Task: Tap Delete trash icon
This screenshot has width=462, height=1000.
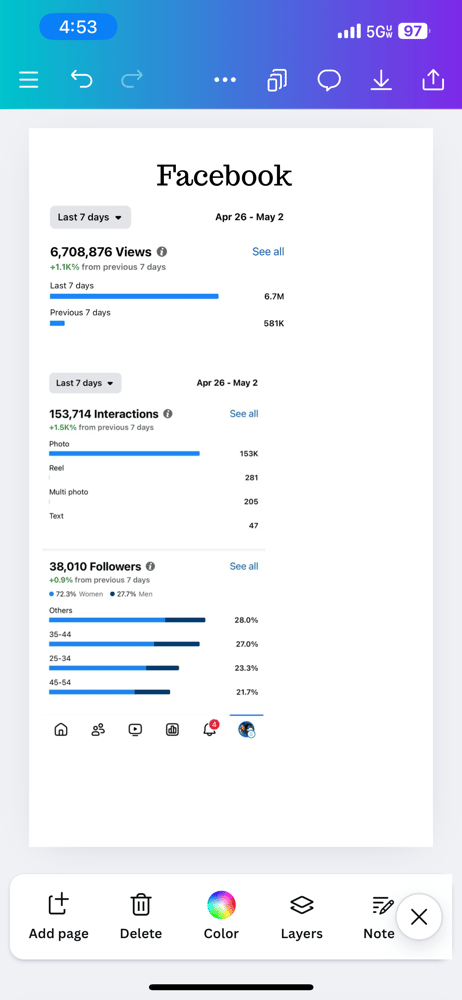Action: click(x=141, y=916)
